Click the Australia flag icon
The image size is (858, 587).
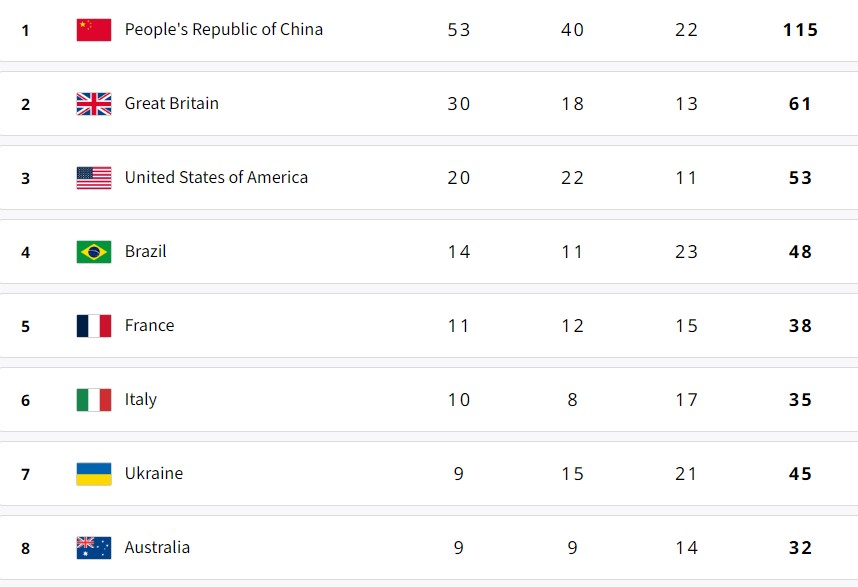coord(94,548)
